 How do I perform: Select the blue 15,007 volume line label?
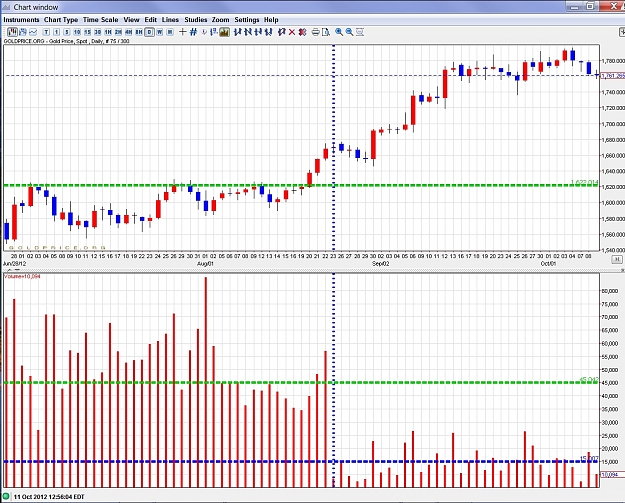589,459
